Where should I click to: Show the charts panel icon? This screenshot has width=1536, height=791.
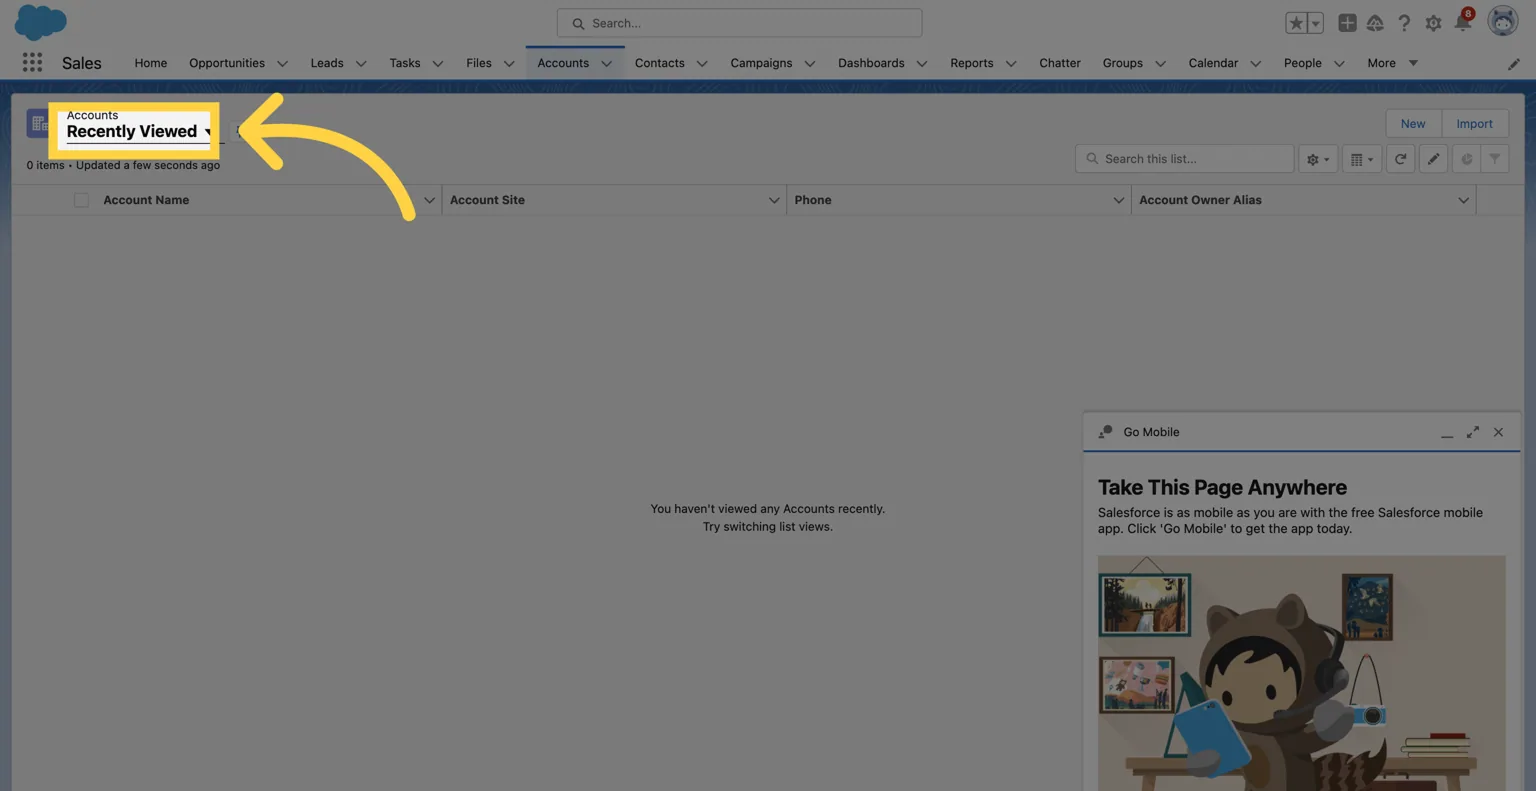pyautogui.click(x=1466, y=159)
